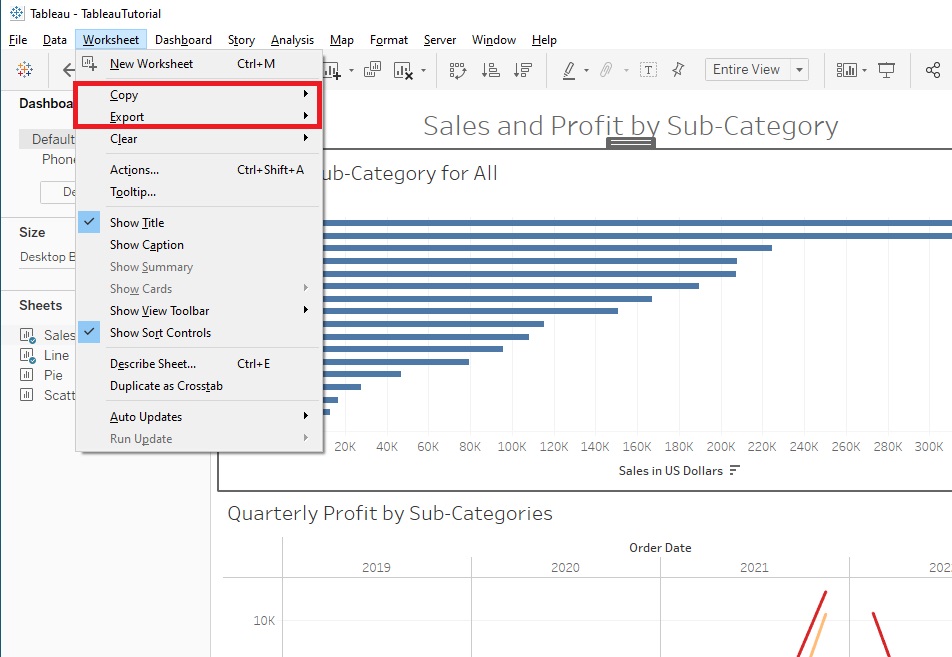Open the Server menu
Screen dimensions: 952x657
click(440, 40)
